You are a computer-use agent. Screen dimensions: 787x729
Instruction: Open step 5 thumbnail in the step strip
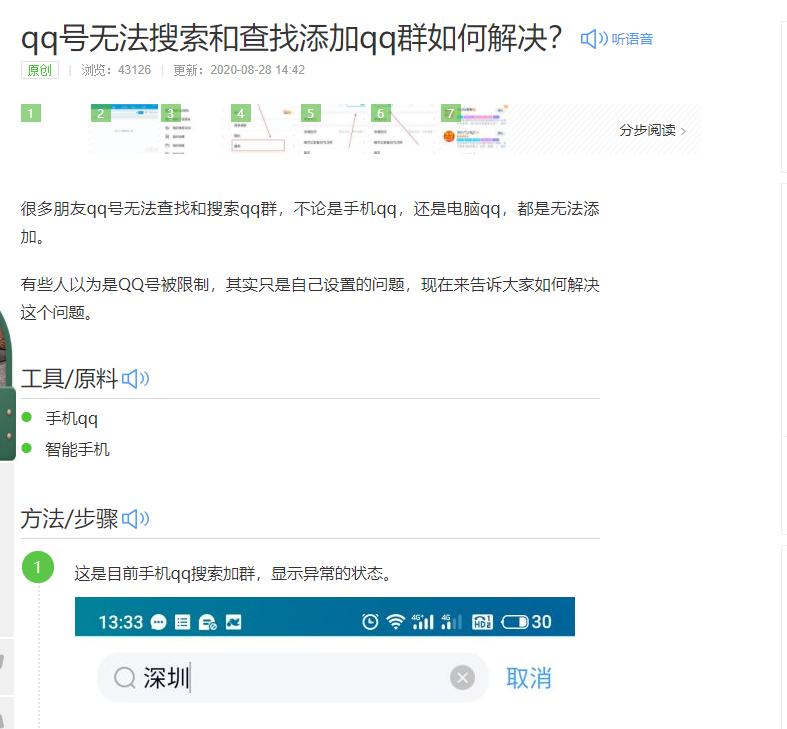click(334, 129)
